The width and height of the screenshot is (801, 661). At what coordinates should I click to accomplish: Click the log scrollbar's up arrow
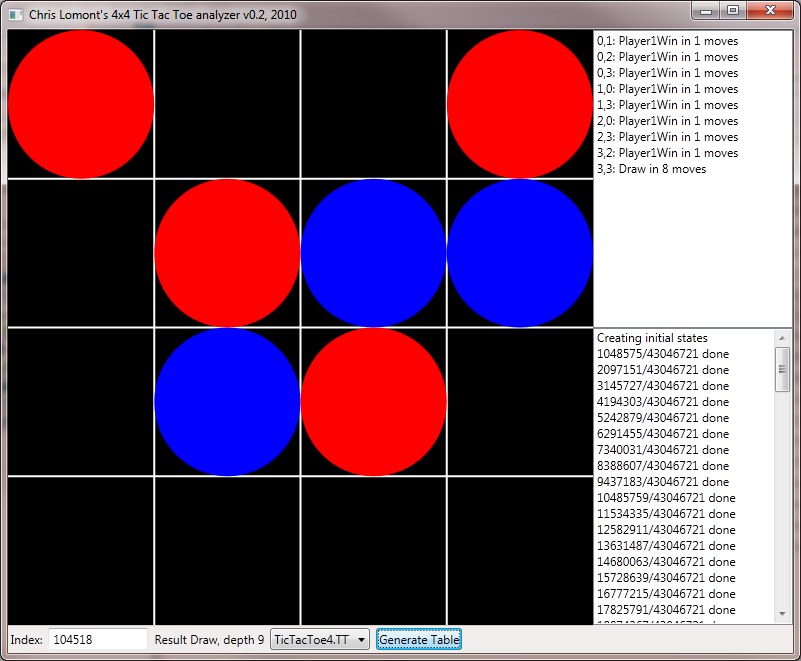[782, 338]
